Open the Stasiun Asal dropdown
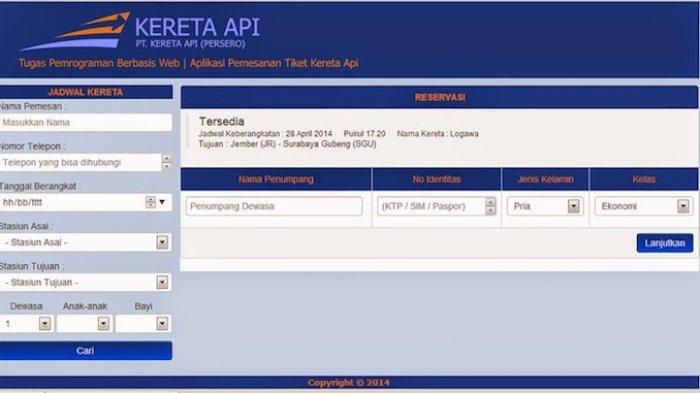This screenshot has width=700, height=393. pos(85,242)
